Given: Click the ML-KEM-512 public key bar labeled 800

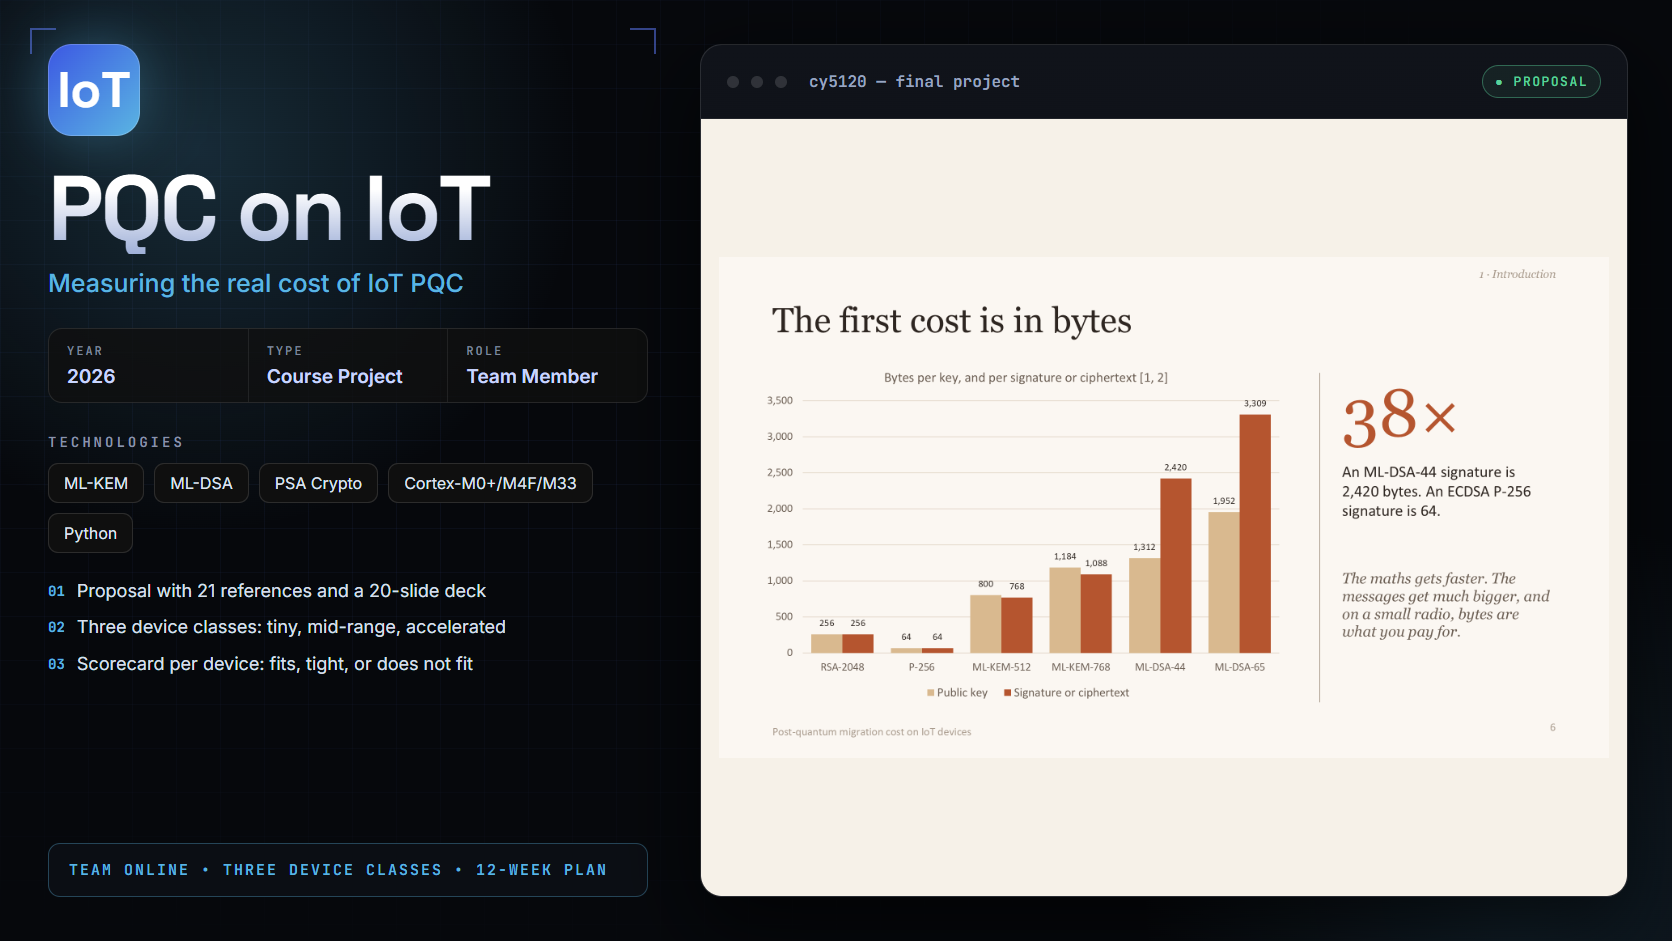Looking at the screenshot, I should [x=986, y=624].
